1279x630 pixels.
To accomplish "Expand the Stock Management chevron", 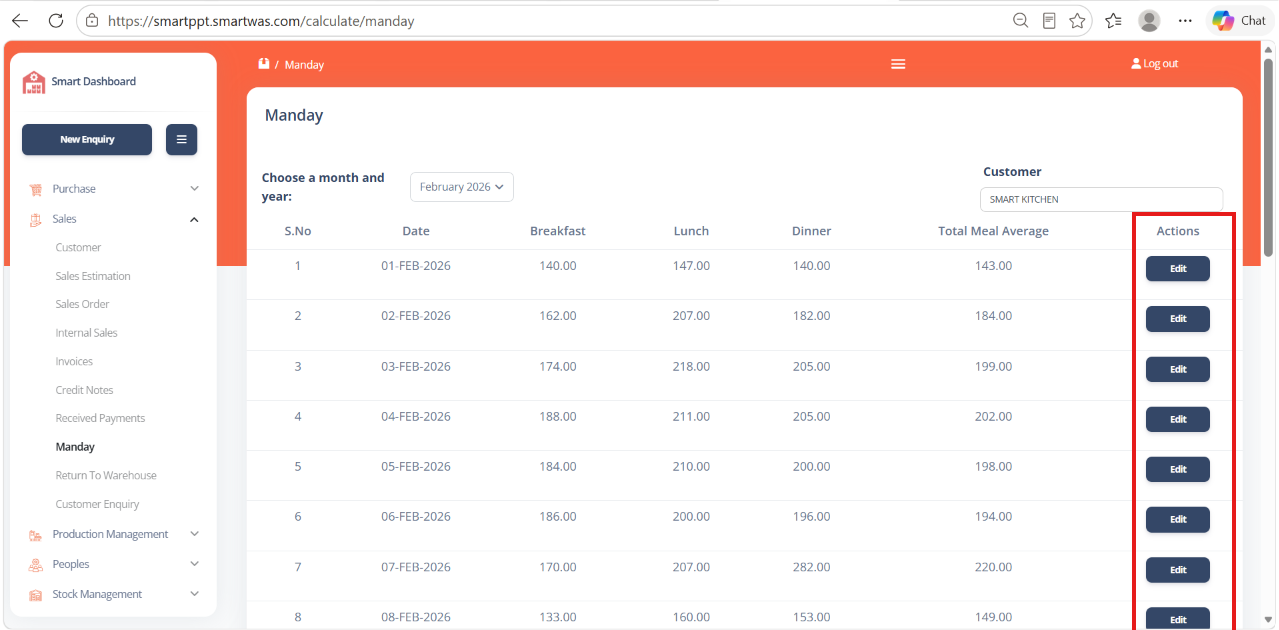I will (194, 595).
